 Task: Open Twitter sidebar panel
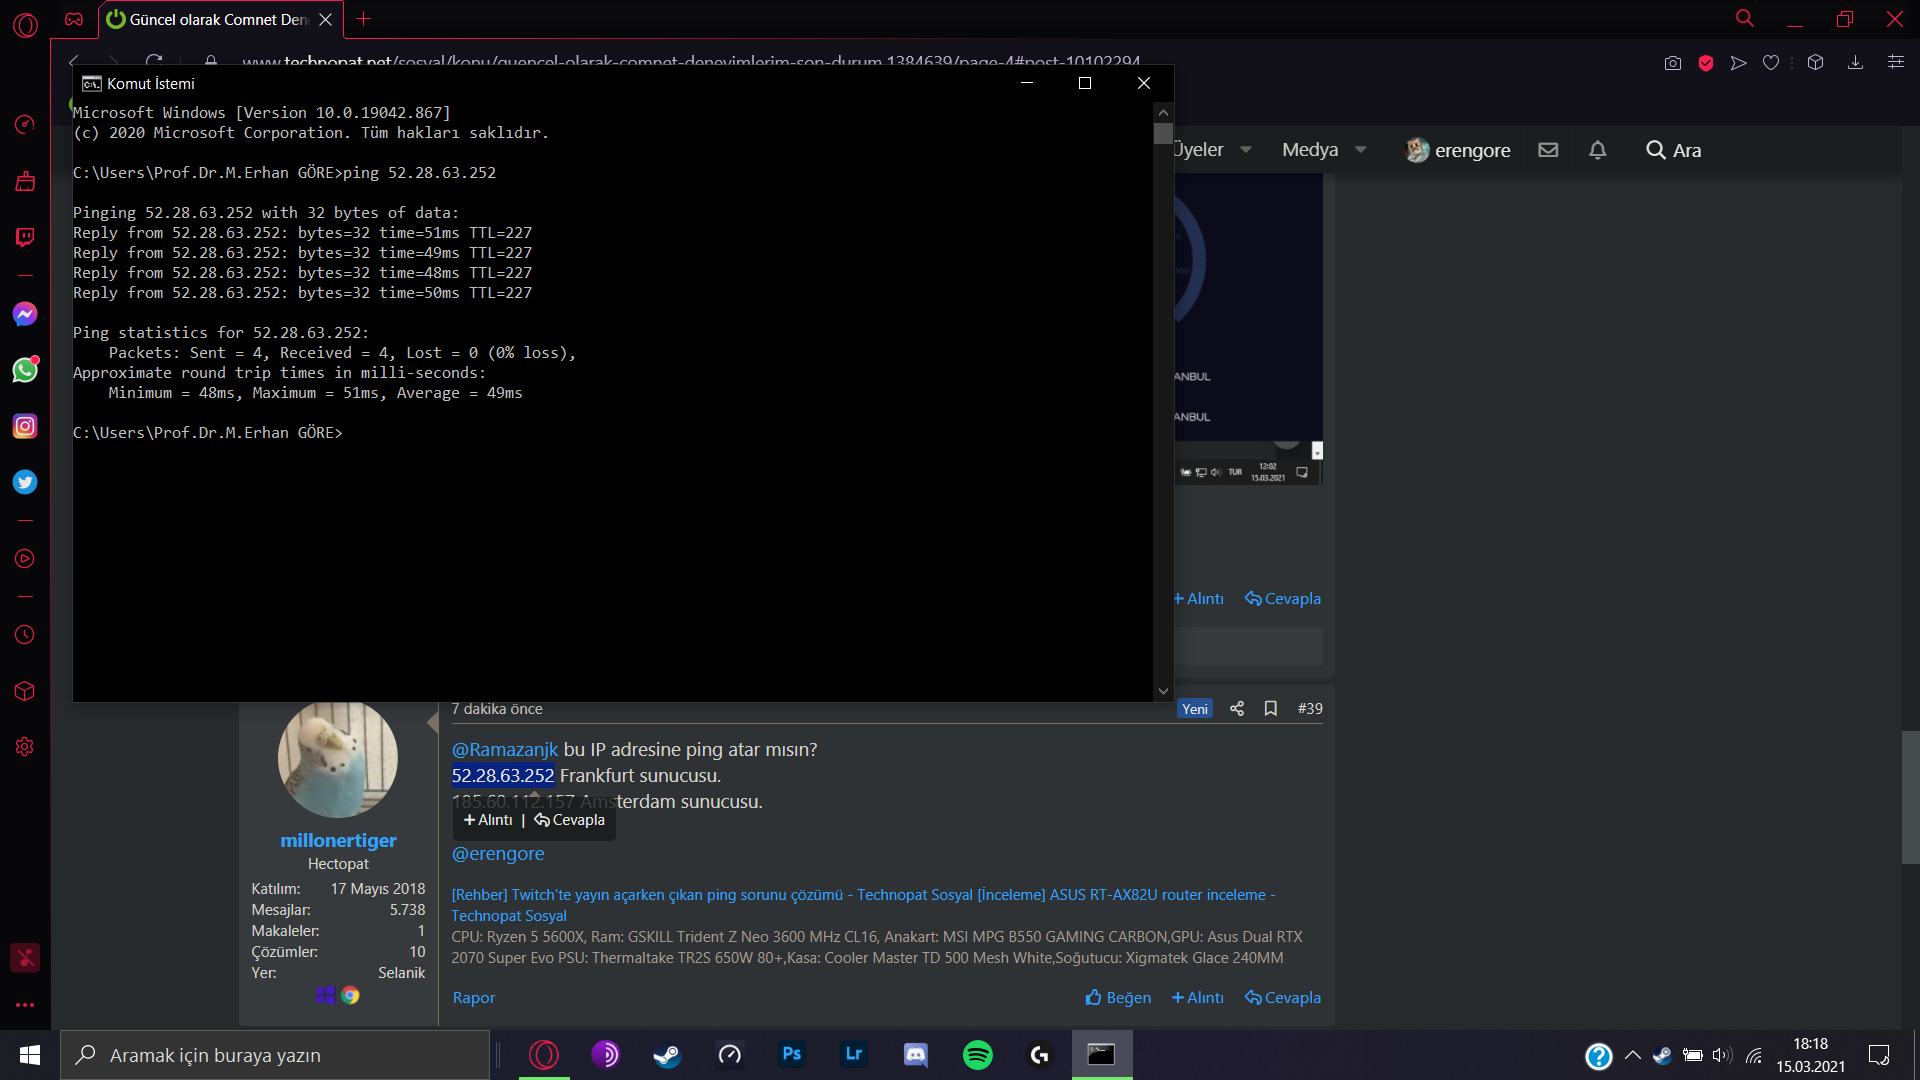25,482
